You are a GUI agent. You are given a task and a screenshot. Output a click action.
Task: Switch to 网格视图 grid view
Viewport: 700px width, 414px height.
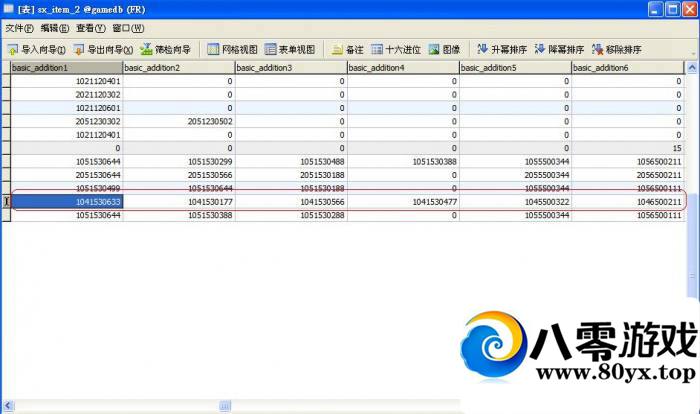(232, 49)
